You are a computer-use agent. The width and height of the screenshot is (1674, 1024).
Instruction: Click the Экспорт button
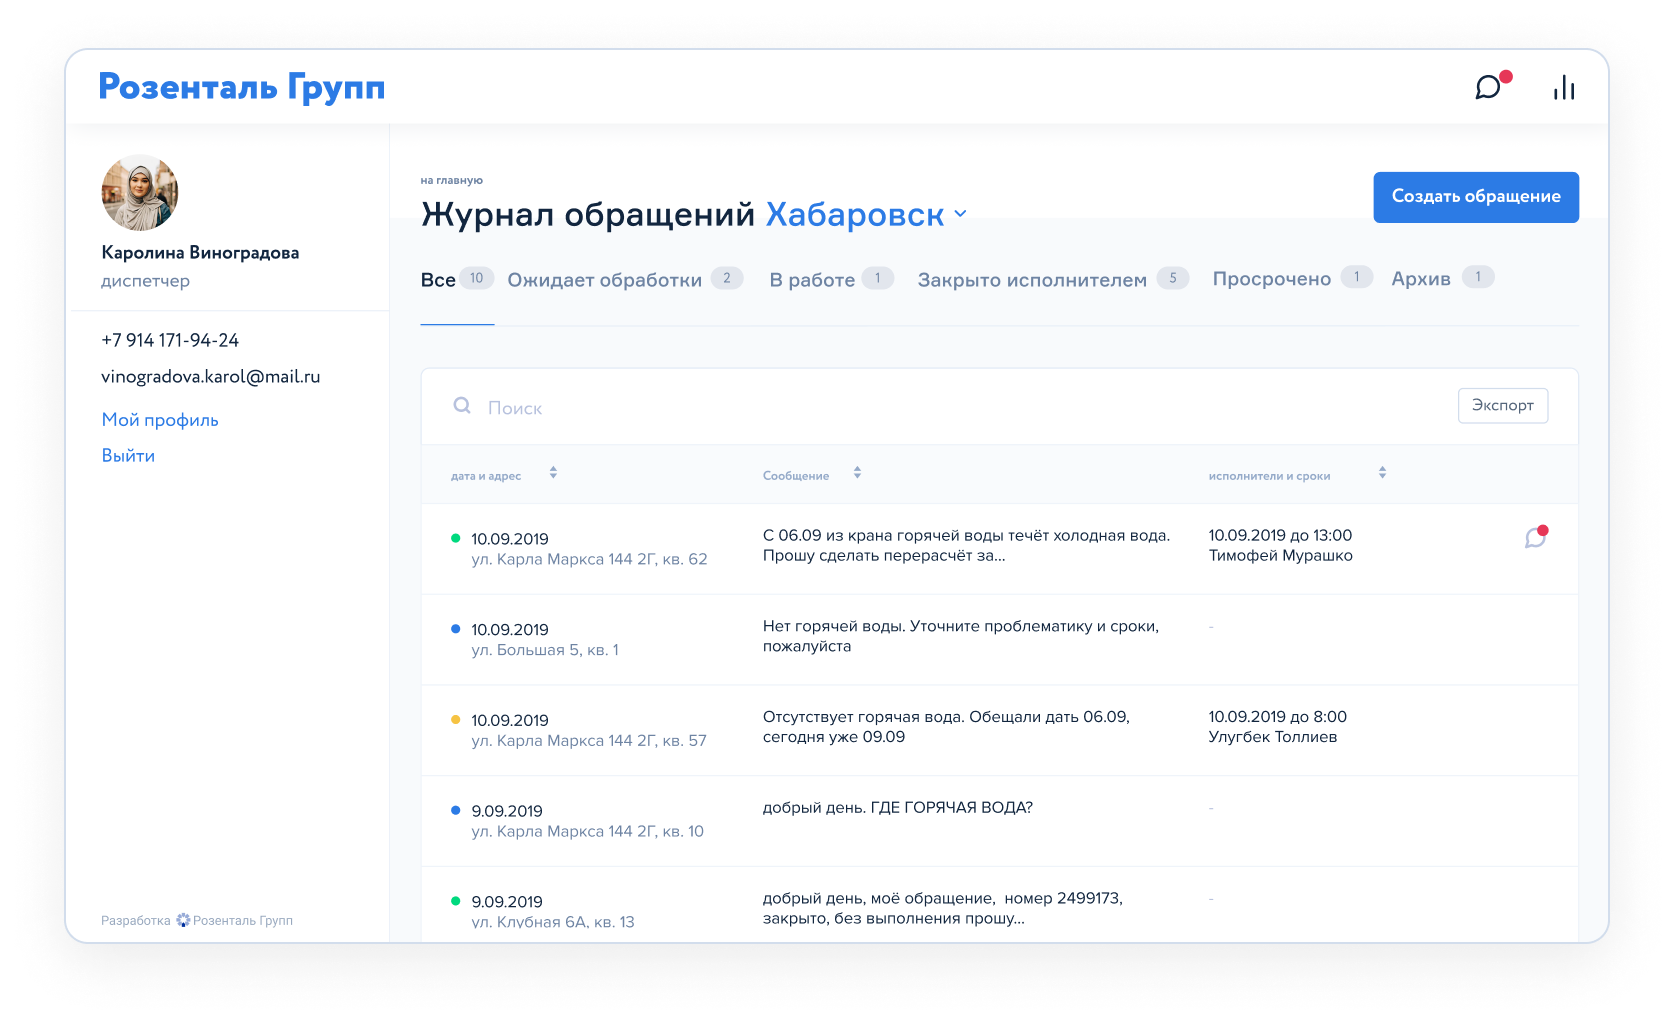tap(1503, 405)
